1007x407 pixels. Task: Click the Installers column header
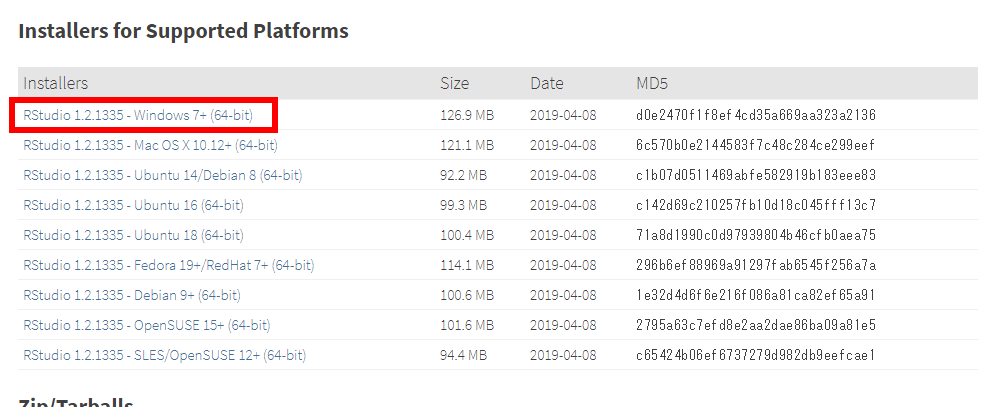coord(55,83)
